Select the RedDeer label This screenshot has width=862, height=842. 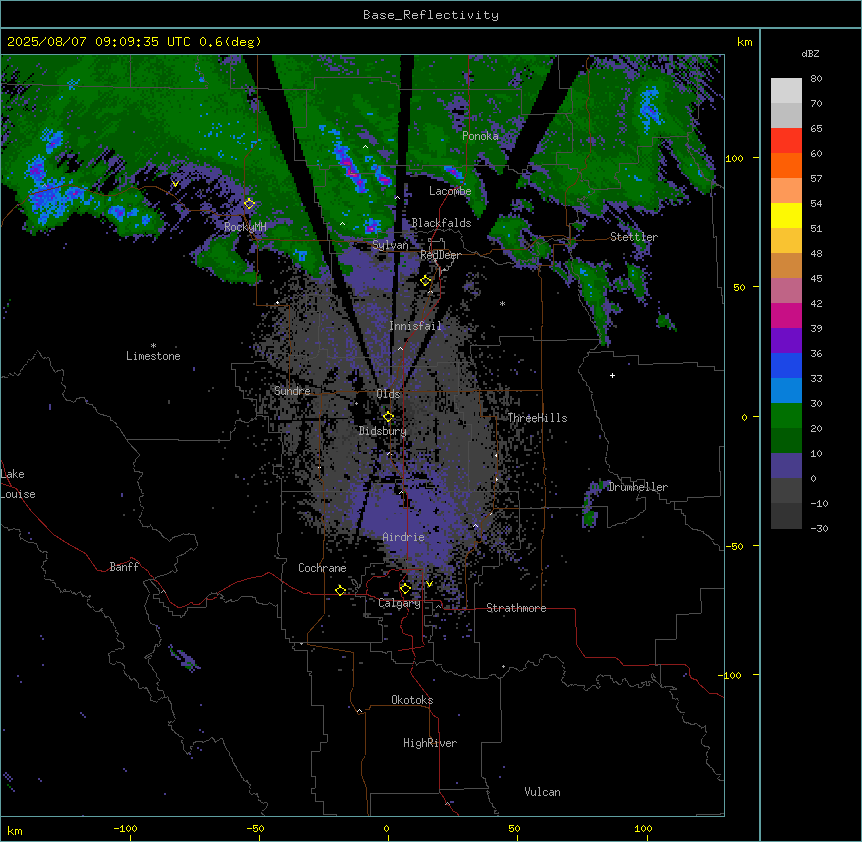[440, 255]
